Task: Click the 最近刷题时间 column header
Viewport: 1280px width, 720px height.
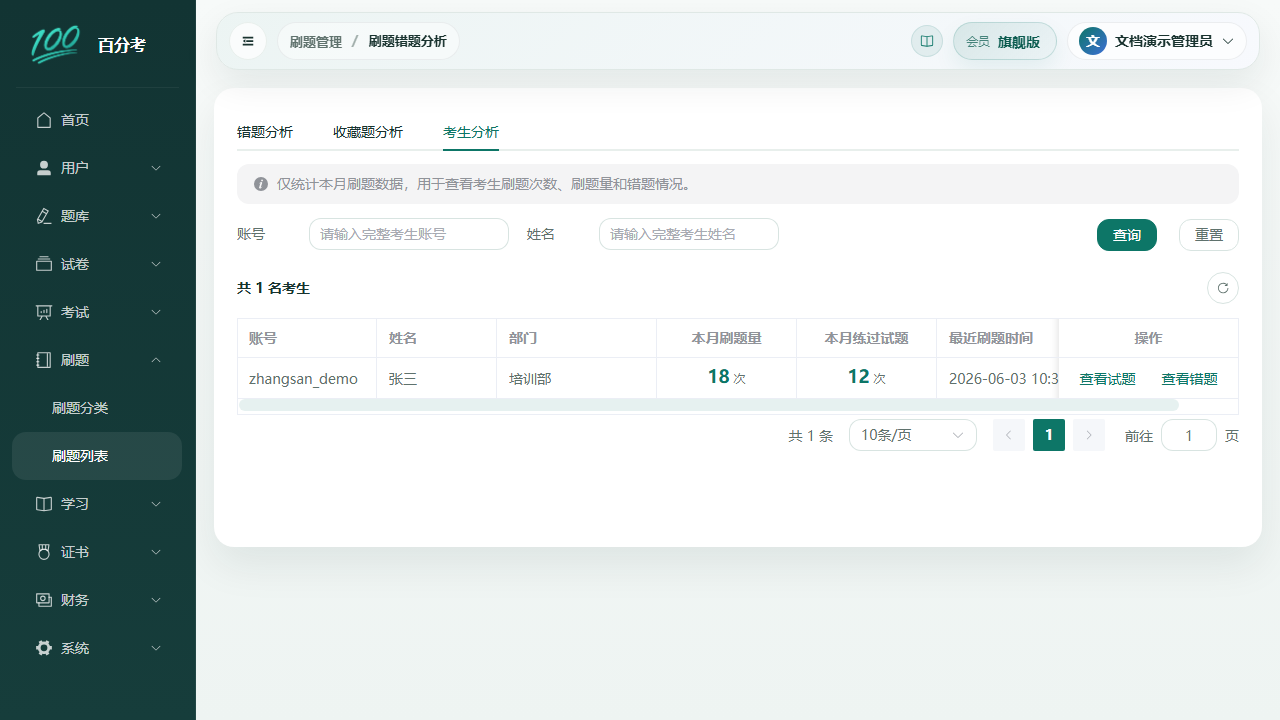Action: 997,338
